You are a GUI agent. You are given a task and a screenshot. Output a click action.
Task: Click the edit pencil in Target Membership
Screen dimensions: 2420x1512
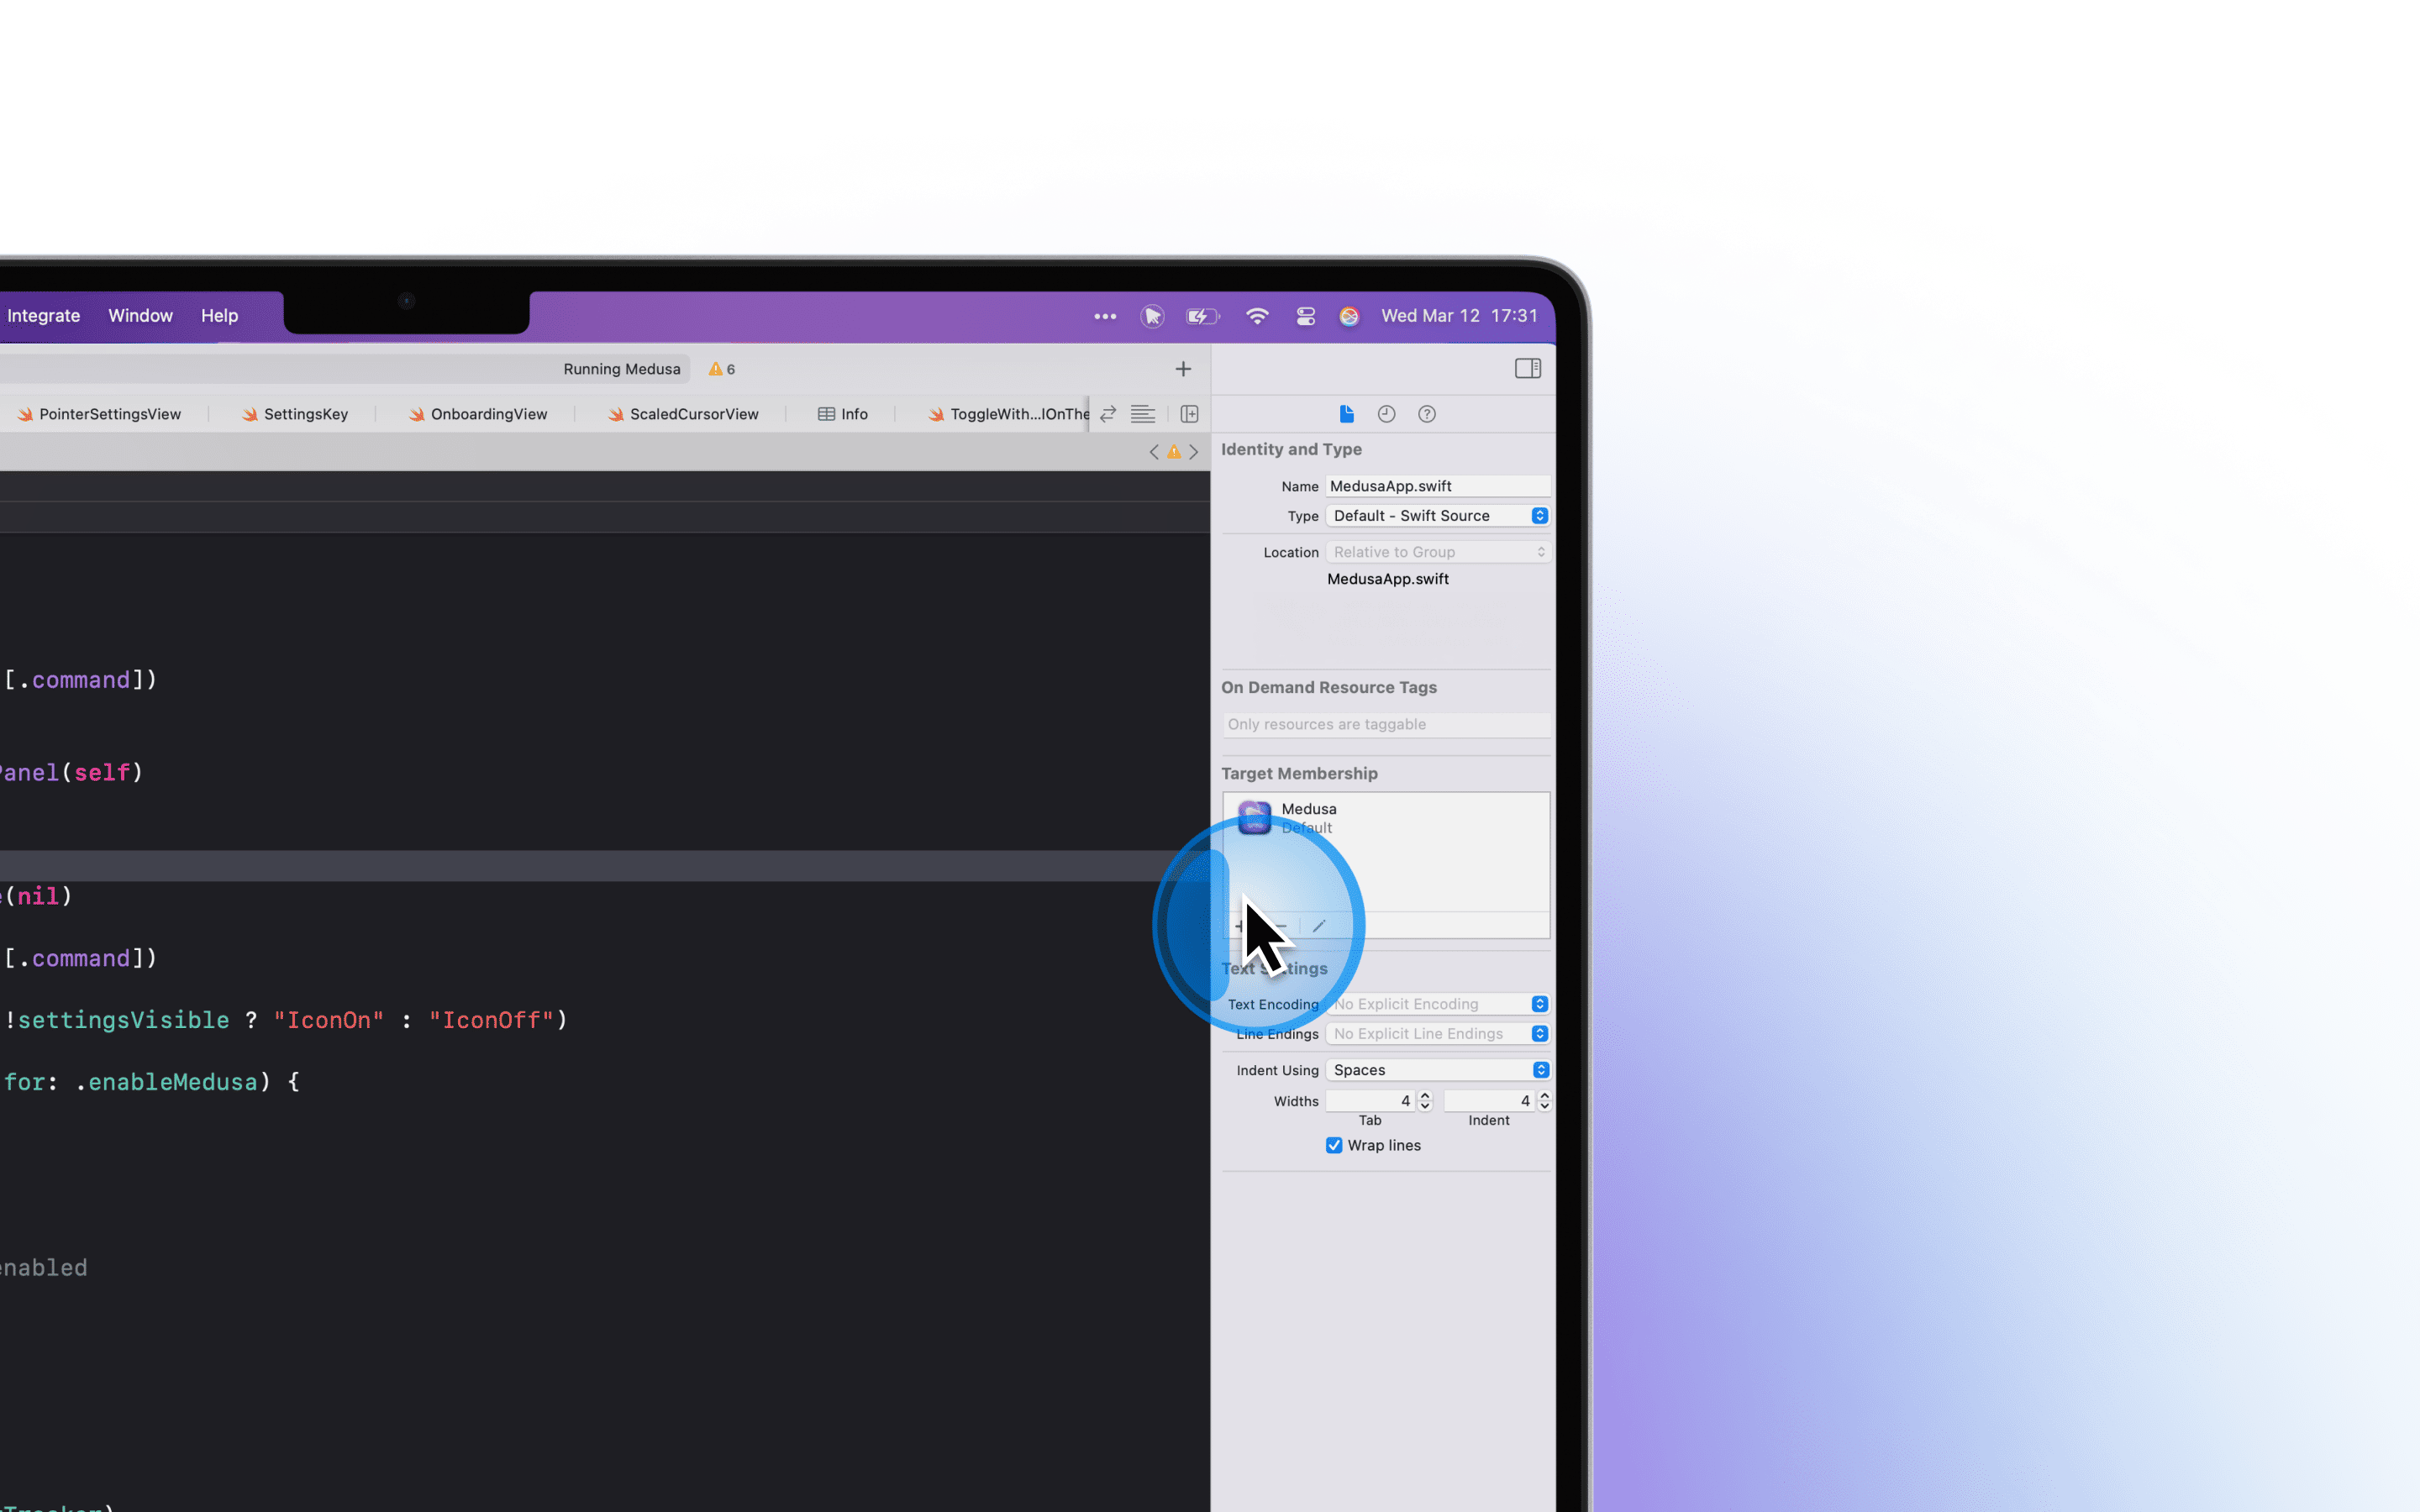[x=1319, y=926]
